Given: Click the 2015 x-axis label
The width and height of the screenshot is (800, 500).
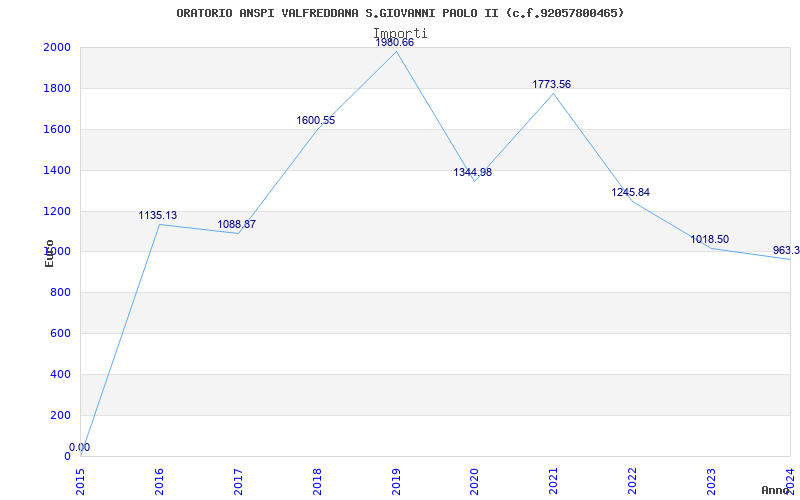Looking at the screenshot, I should (x=81, y=482).
